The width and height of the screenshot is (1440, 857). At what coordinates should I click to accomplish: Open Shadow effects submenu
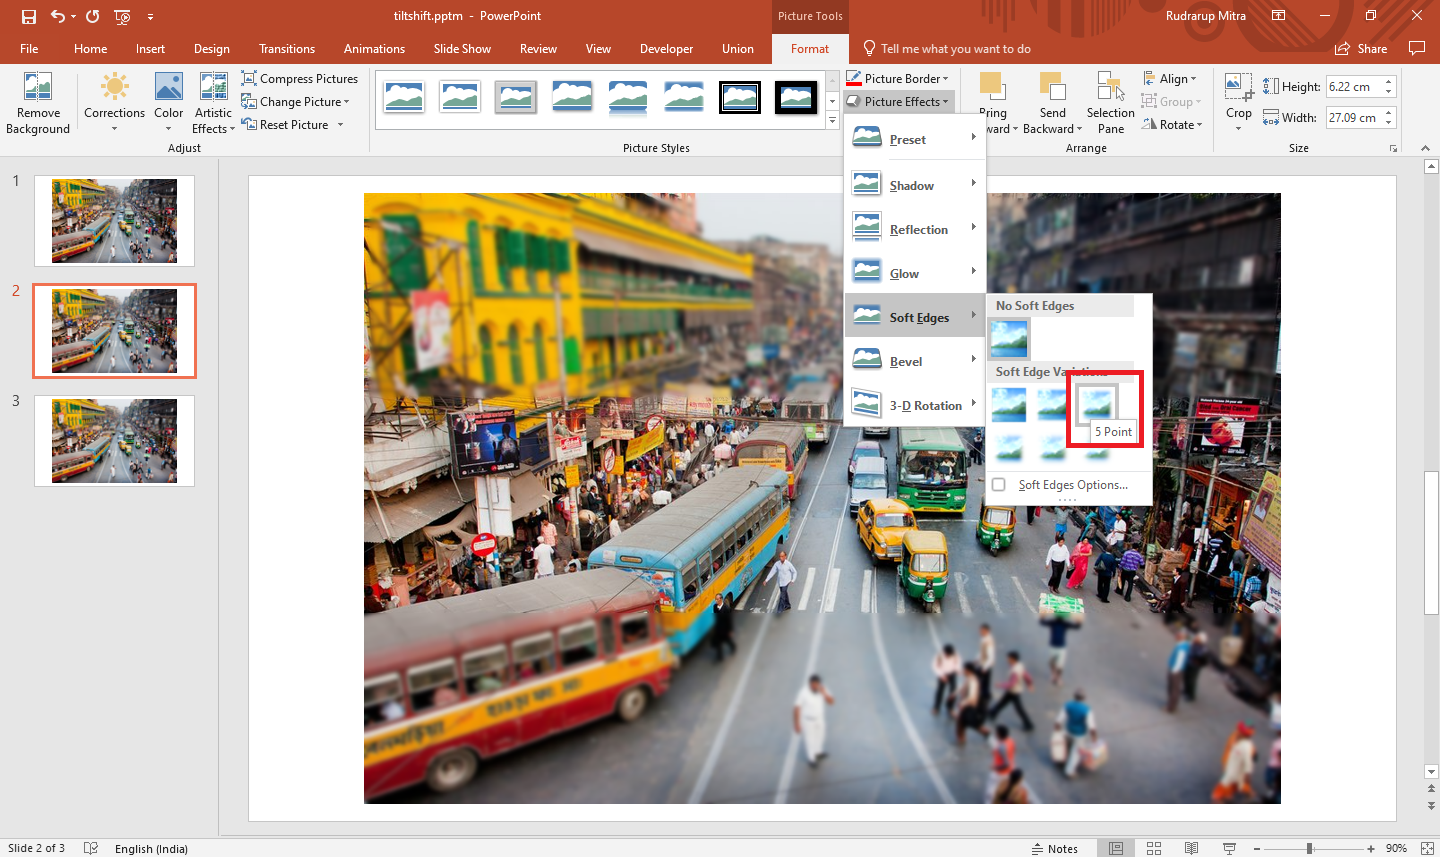click(915, 185)
